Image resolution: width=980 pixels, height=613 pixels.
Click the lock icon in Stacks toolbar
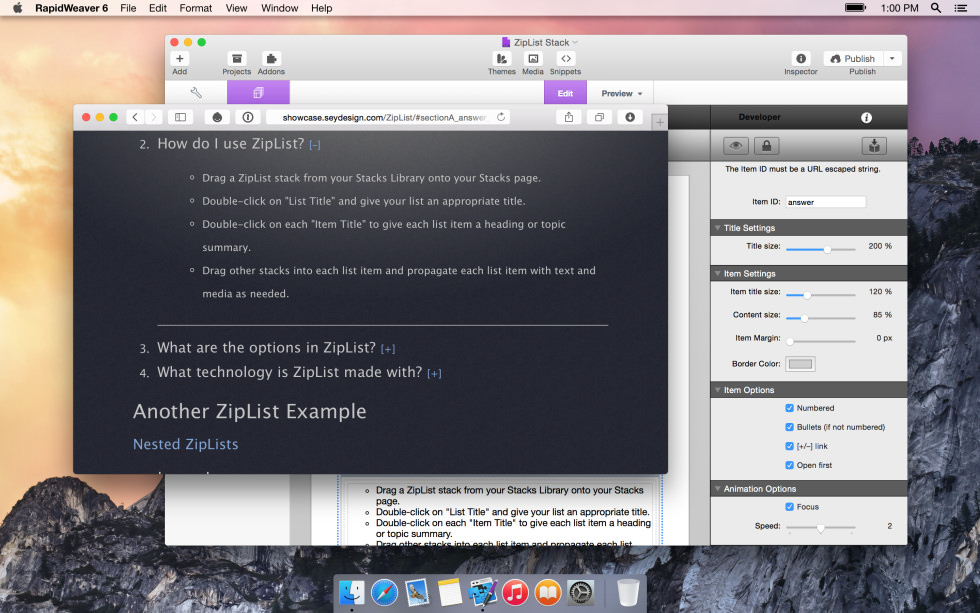(x=766, y=146)
